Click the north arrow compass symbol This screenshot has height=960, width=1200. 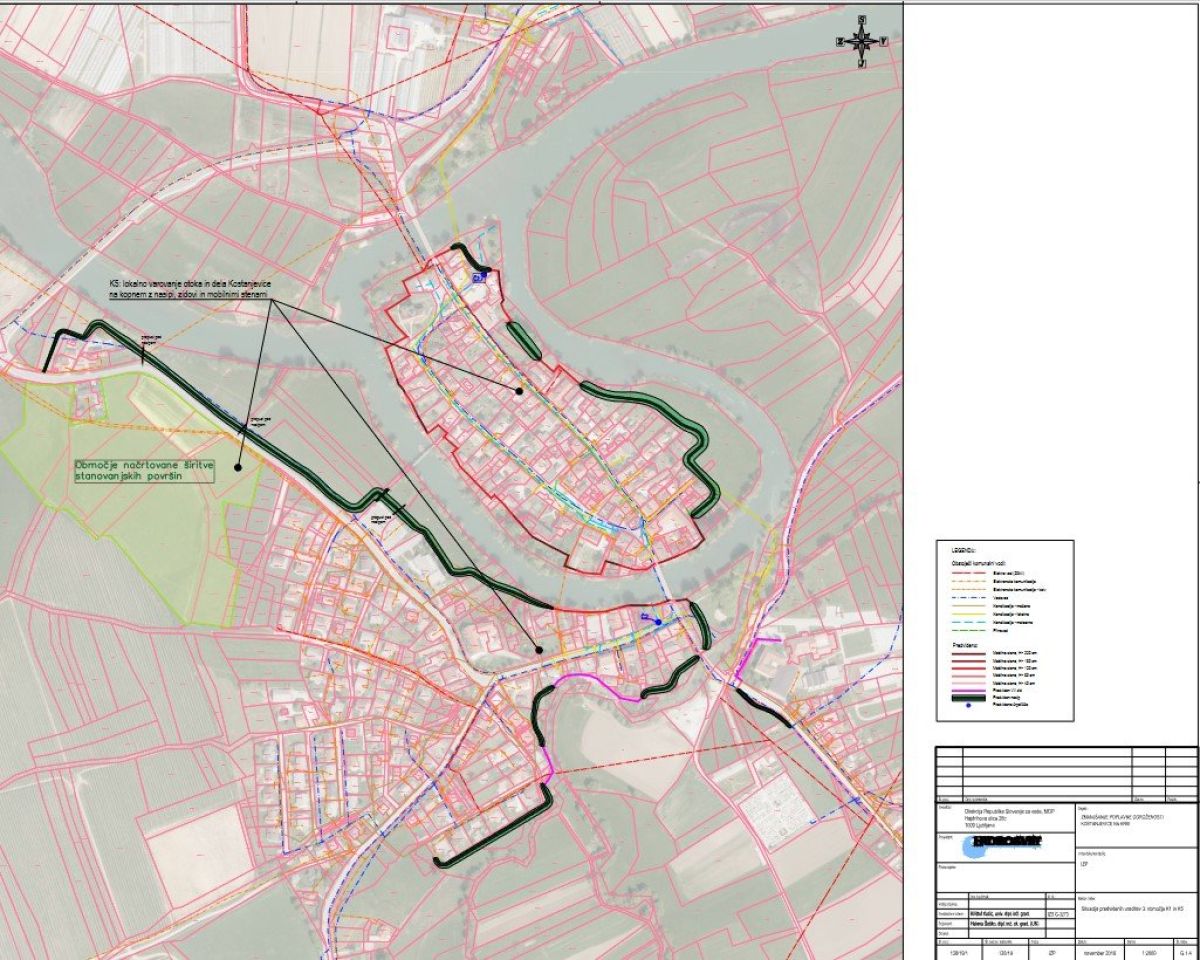coord(861,42)
